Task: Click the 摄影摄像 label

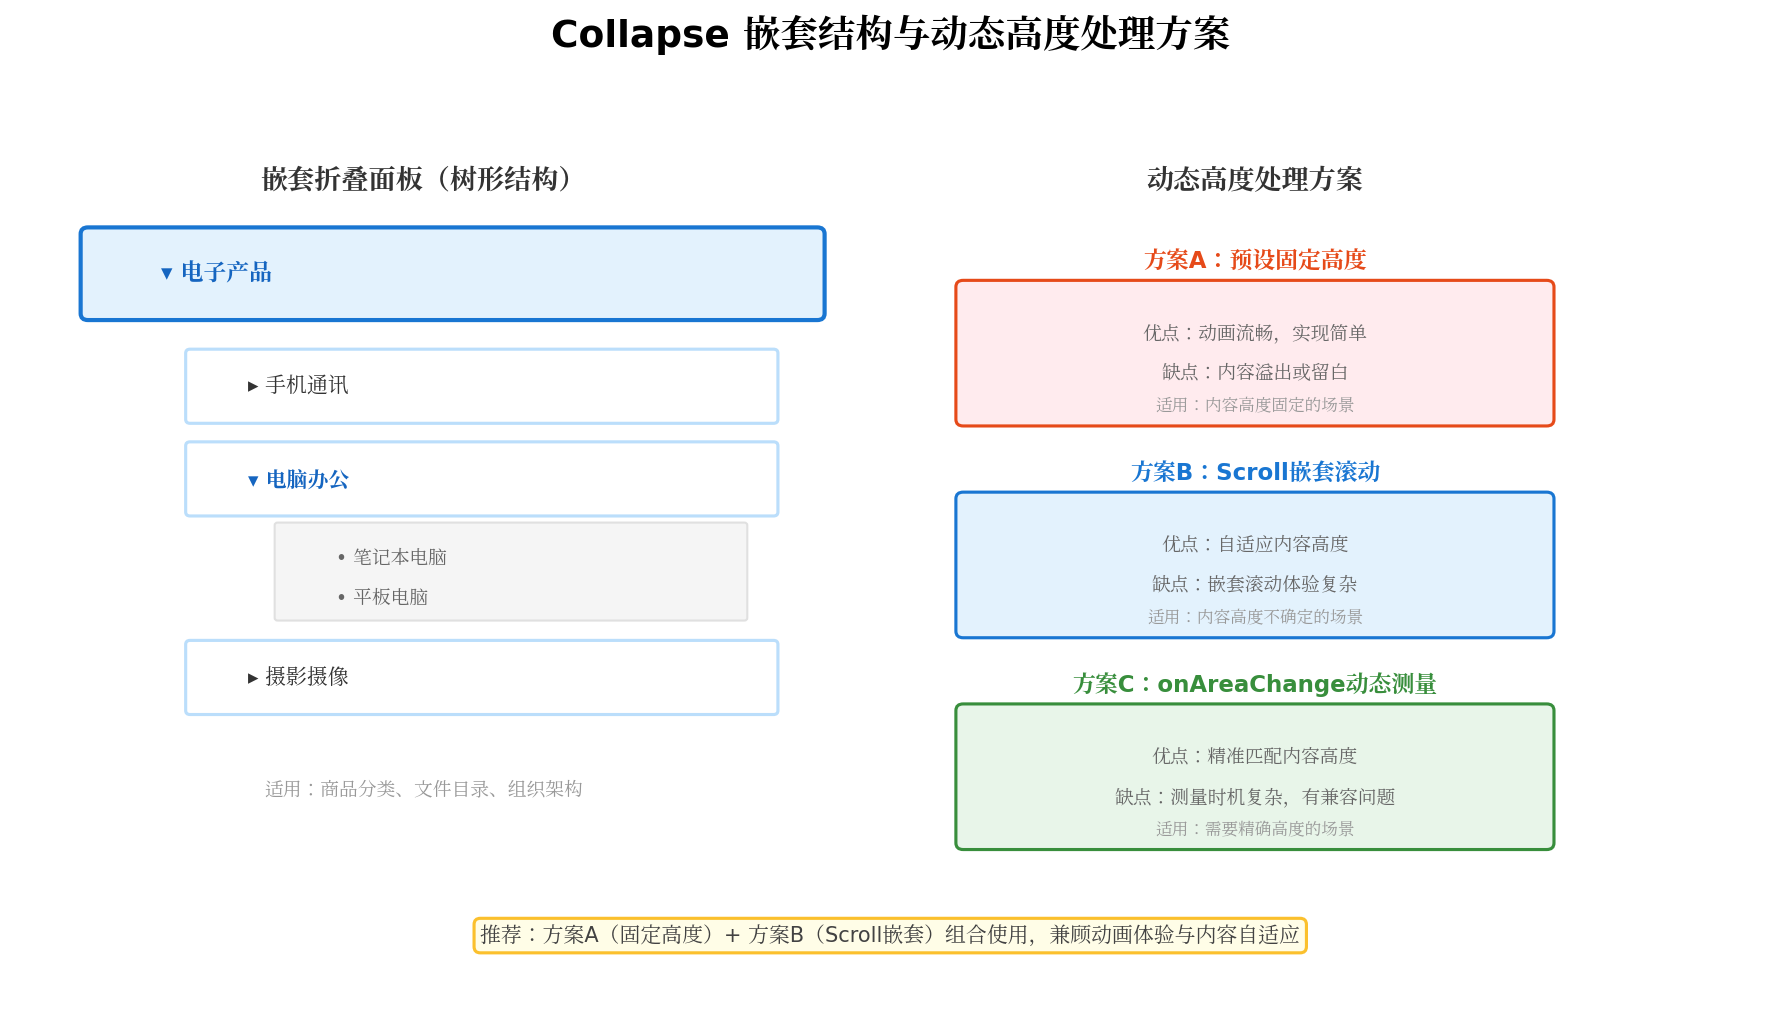Action: (307, 677)
